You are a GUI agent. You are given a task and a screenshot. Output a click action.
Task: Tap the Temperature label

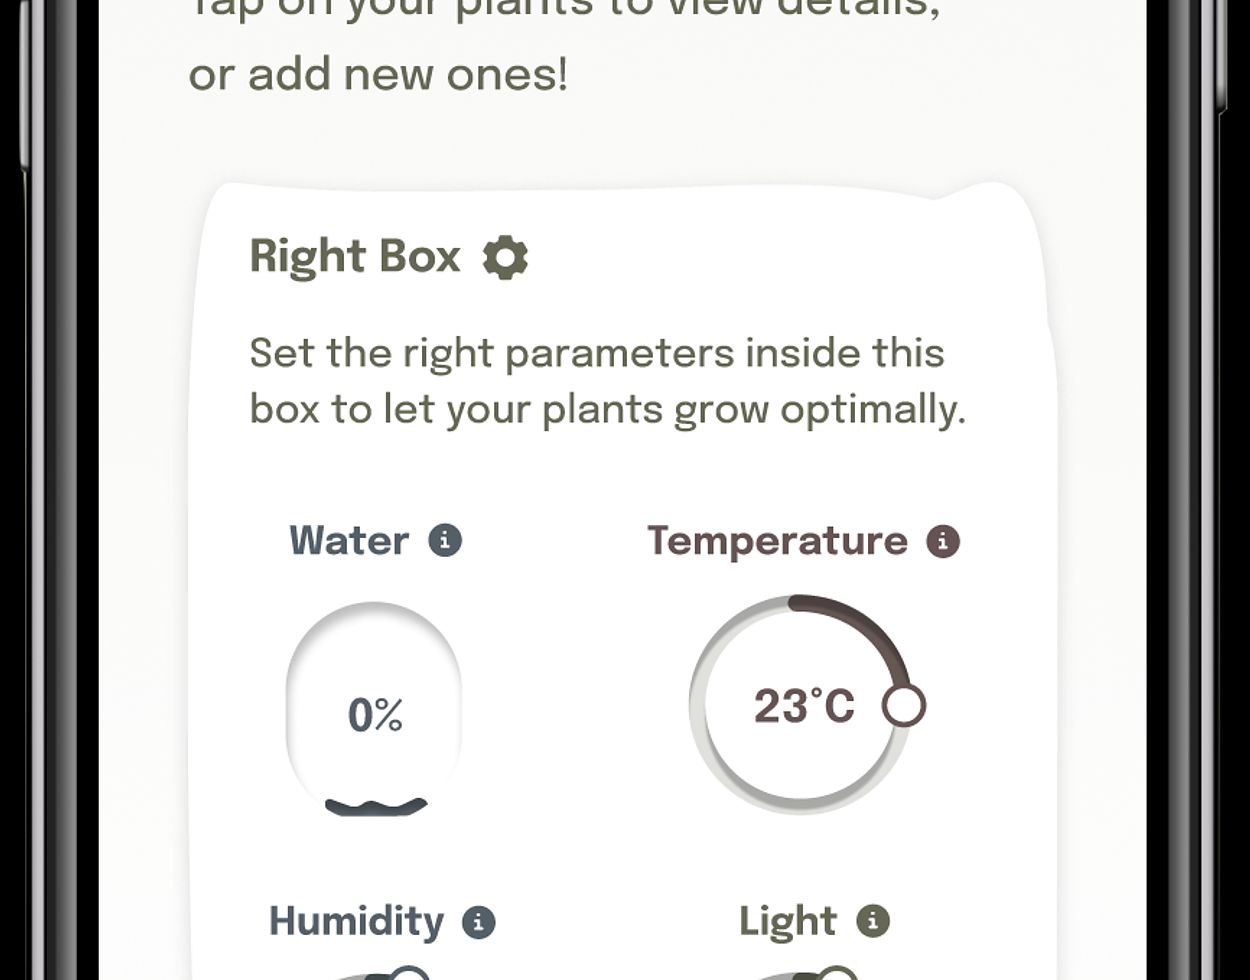click(777, 541)
